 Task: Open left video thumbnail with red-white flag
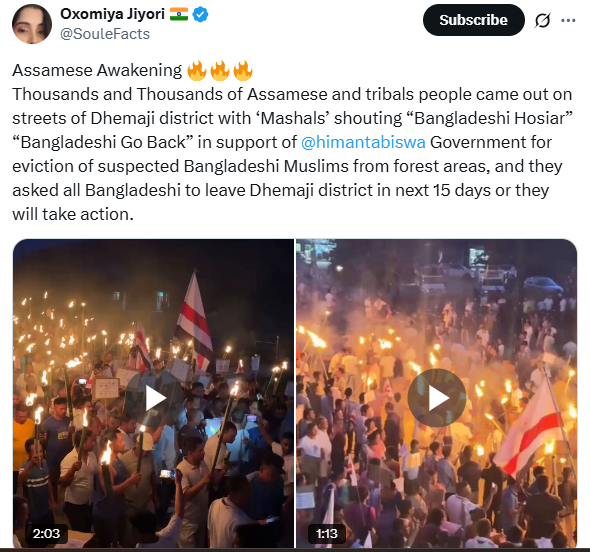pyautogui.click(x=154, y=393)
